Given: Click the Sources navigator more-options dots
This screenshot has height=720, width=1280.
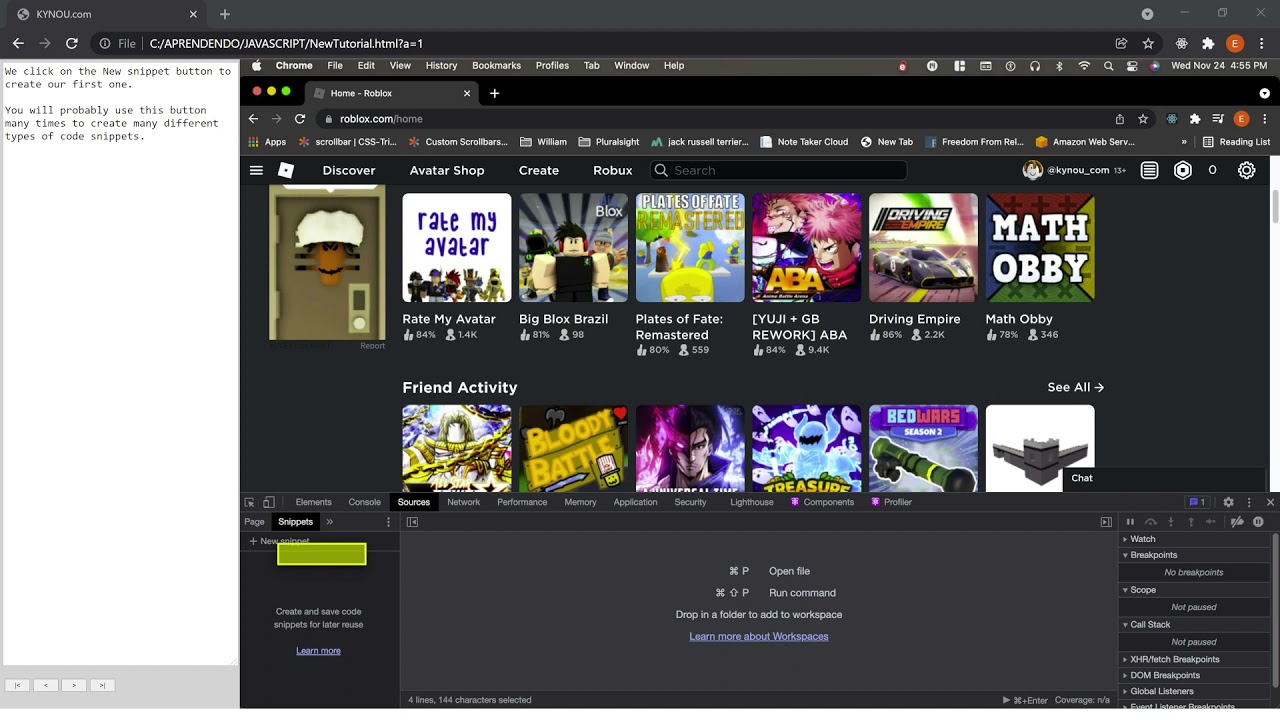Looking at the screenshot, I should pyautogui.click(x=389, y=522).
